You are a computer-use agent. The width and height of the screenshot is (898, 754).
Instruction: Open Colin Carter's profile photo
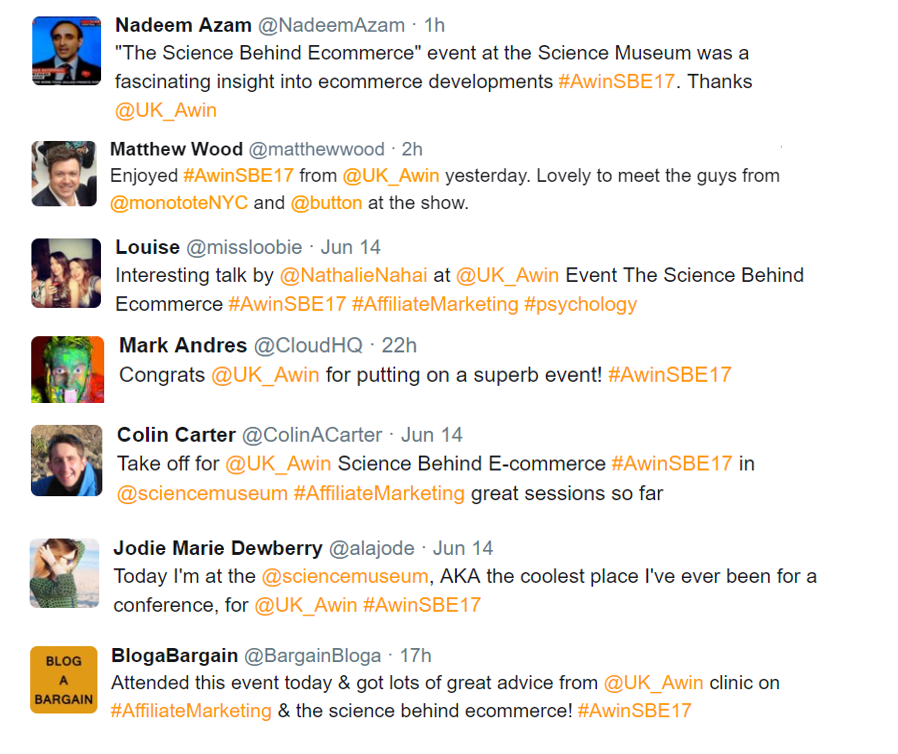coord(66,460)
